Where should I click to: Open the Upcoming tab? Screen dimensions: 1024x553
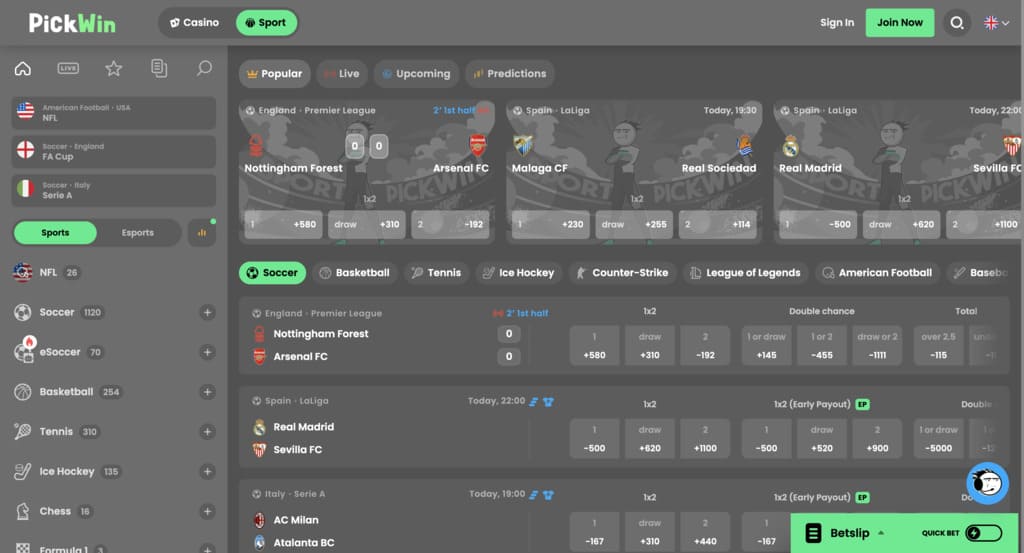pos(417,74)
